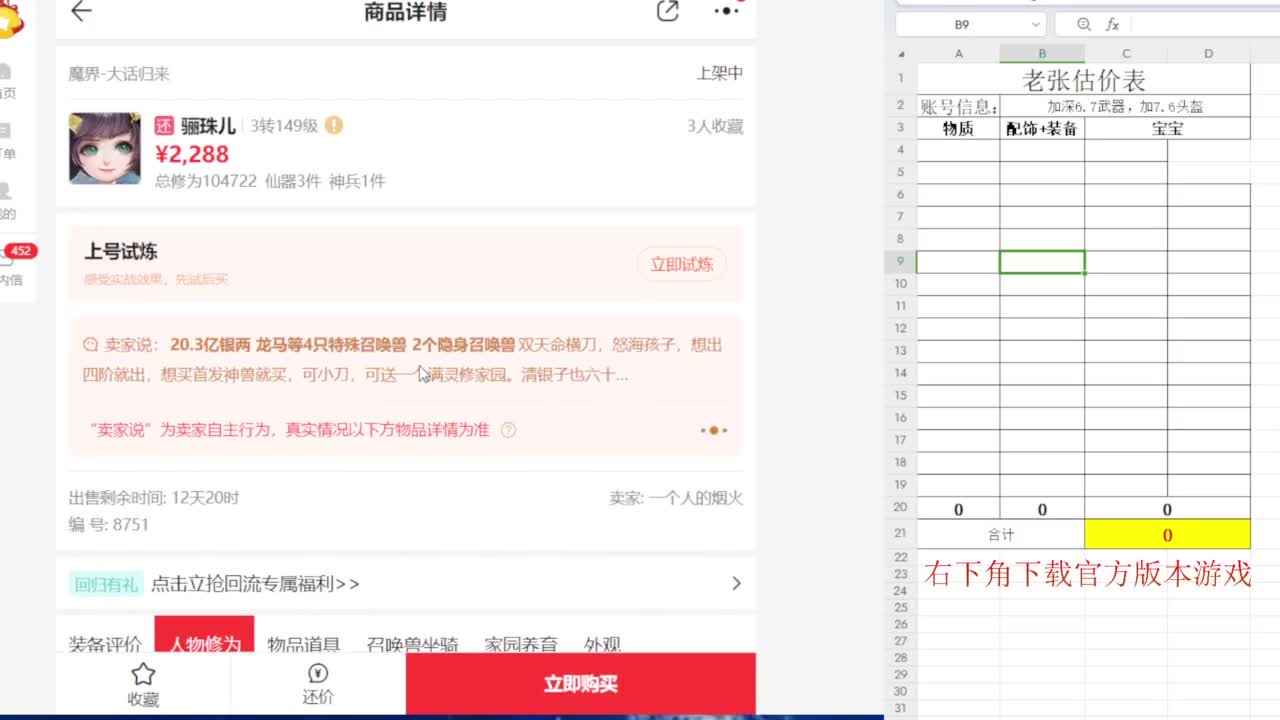
Task: Click the 还 badge beside character name
Action: 164,126
